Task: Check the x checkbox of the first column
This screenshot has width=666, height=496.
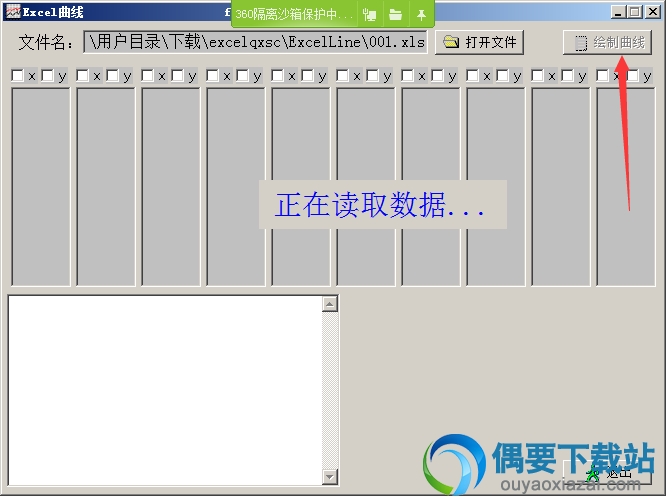Action: tap(17, 76)
